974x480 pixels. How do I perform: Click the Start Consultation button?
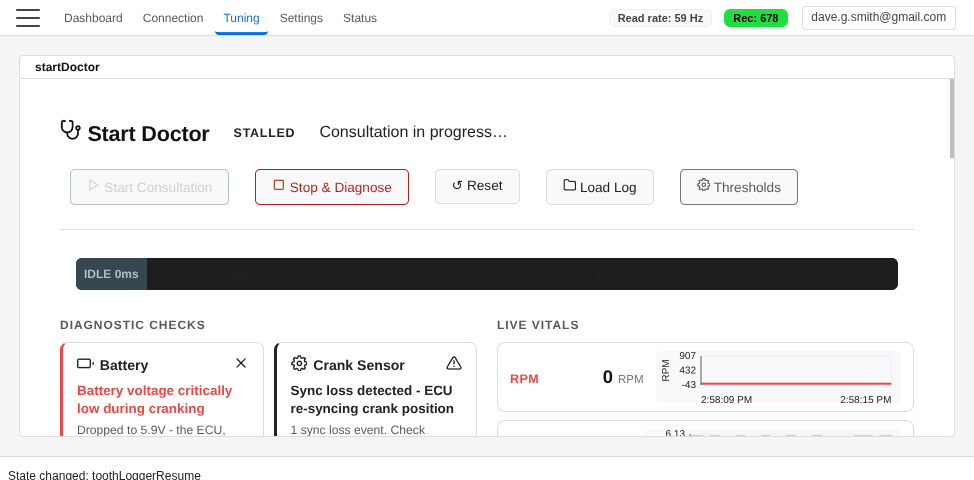tap(149, 187)
